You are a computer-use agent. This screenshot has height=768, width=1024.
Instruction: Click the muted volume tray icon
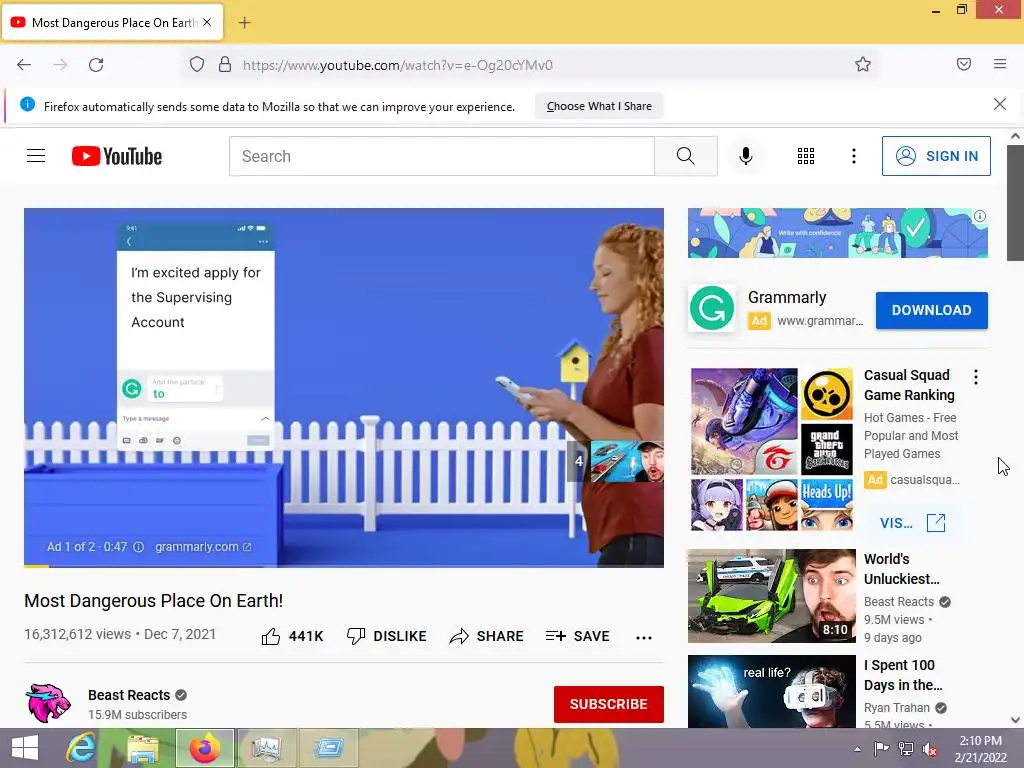930,749
